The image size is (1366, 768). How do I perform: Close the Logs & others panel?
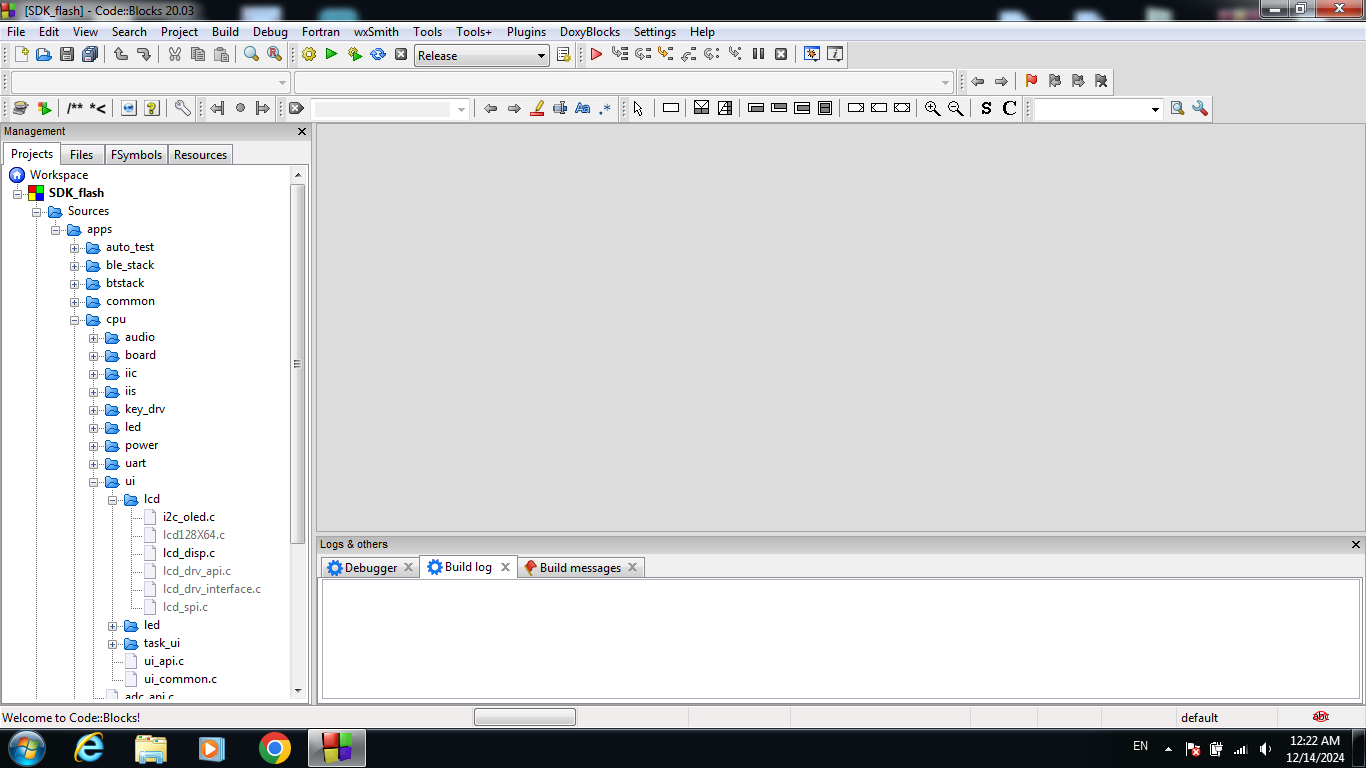coord(1356,545)
